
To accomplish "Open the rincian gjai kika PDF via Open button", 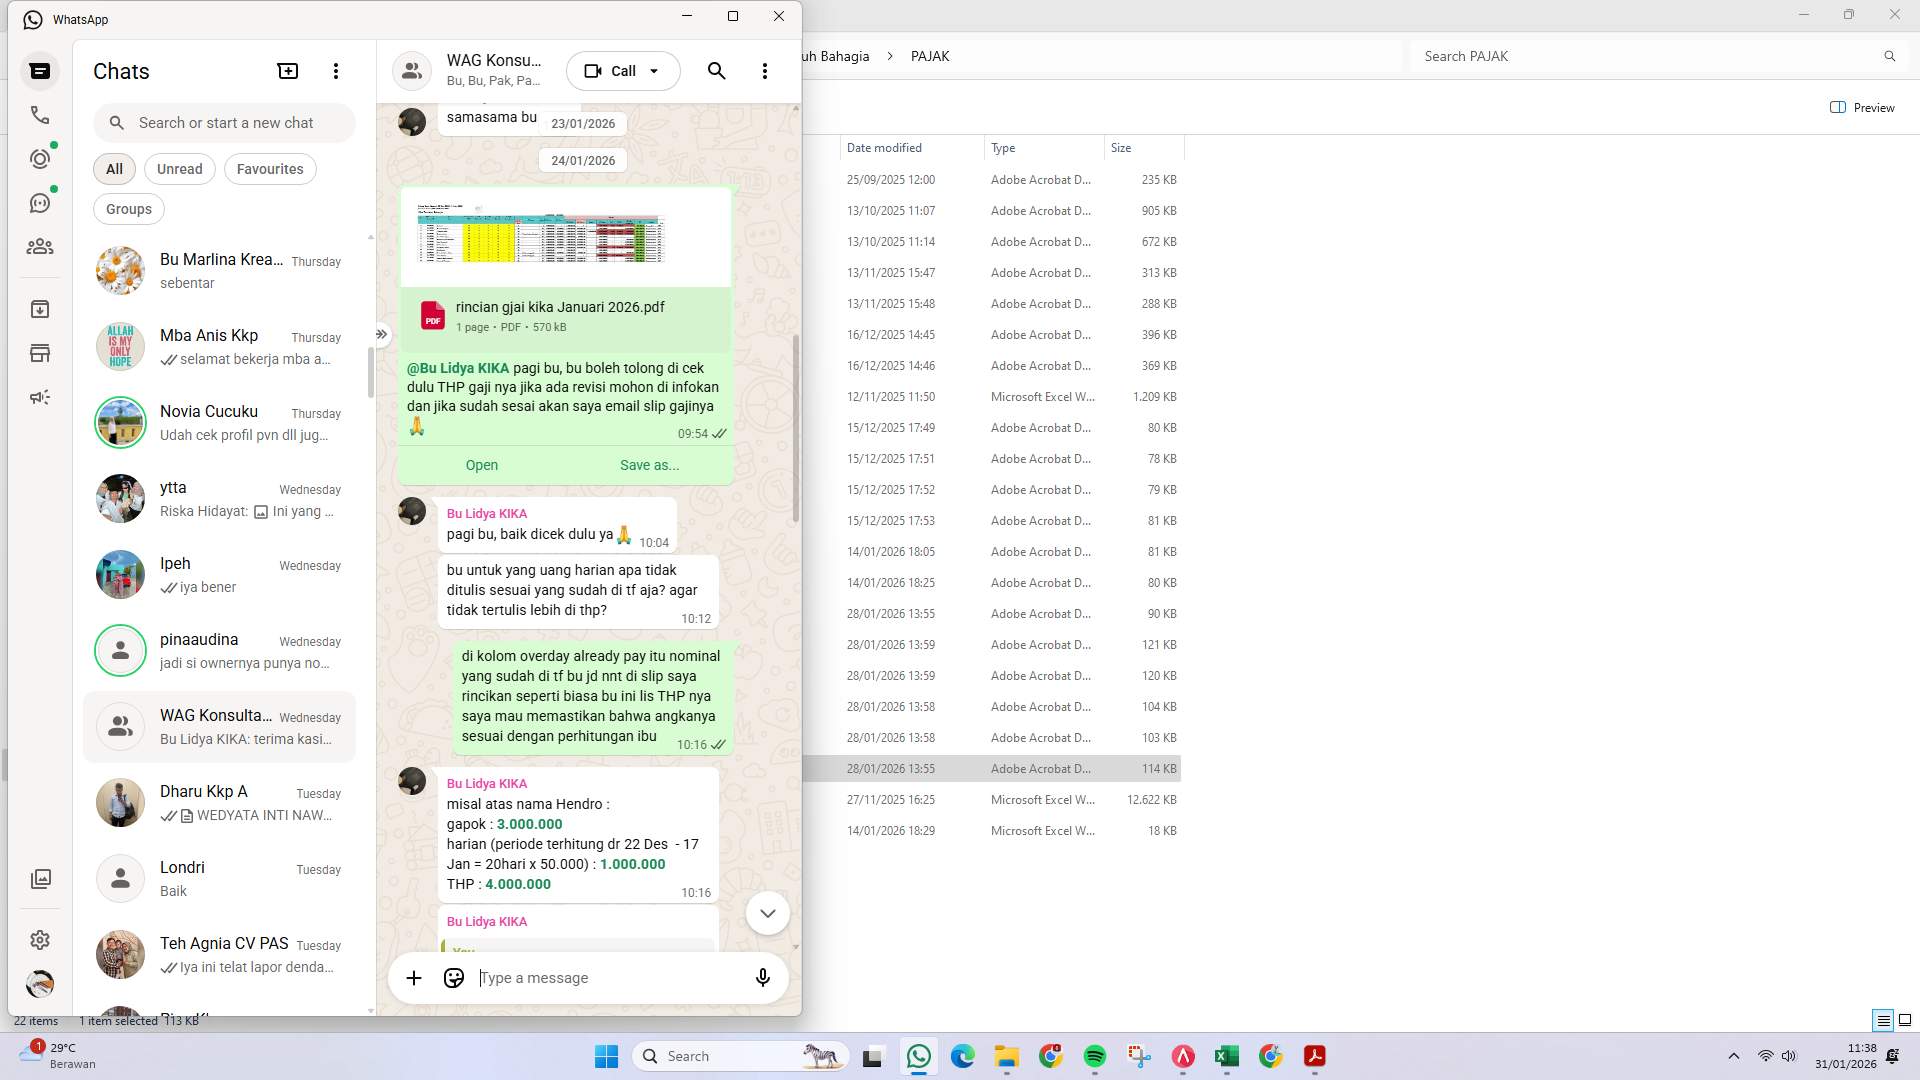I will coord(481,464).
